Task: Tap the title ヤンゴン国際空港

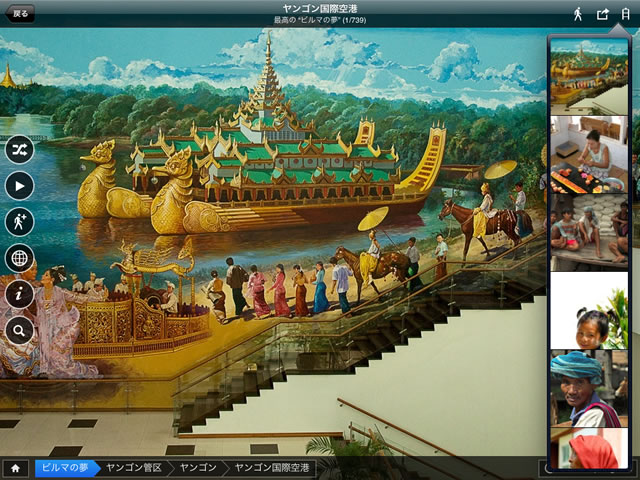Action: click(x=320, y=8)
